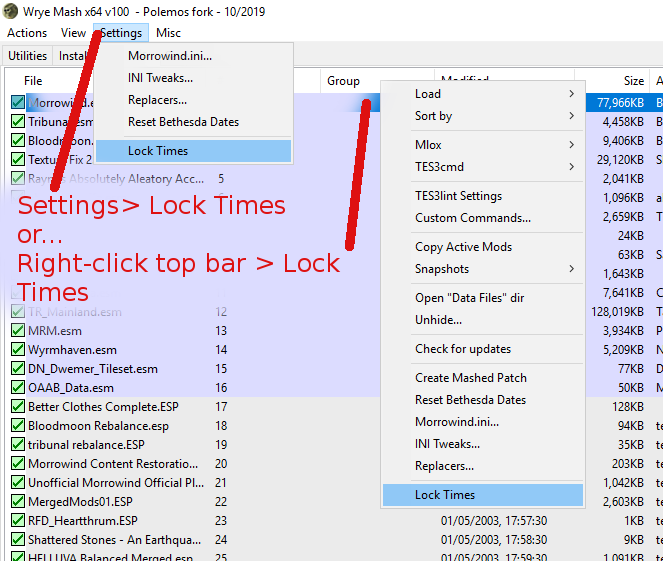Select Reset Bethesda Dates in context menu
The image size is (663, 561).
pos(483,400)
